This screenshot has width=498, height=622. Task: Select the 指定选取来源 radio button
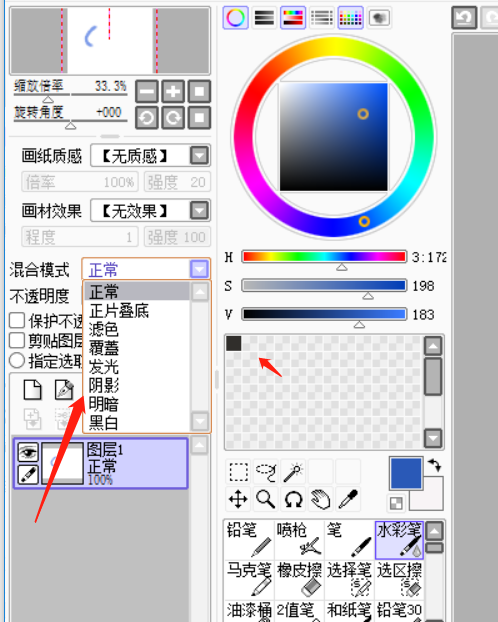click(x=17, y=360)
